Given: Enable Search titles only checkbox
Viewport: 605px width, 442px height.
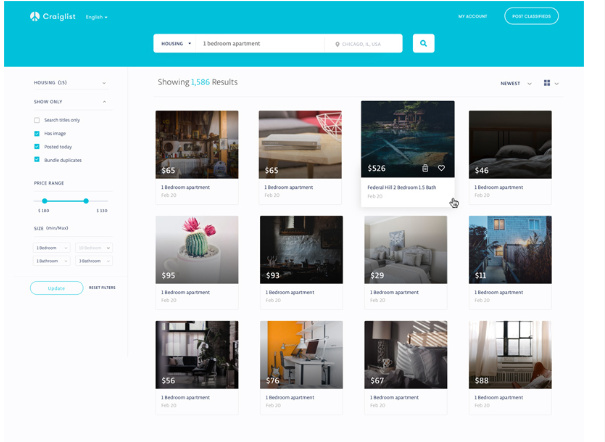Looking at the screenshot, I should (x=37, y=120).
